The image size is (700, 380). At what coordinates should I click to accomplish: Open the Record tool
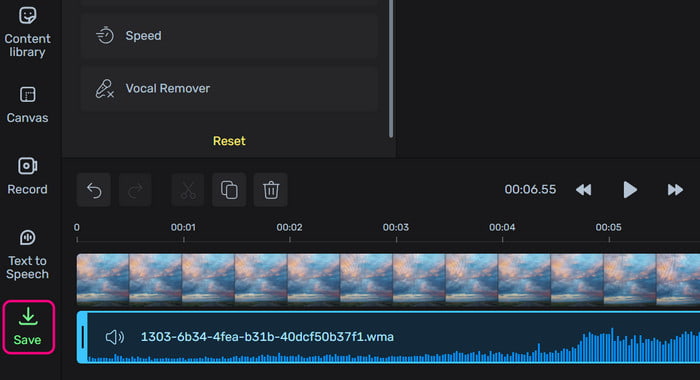[27, 176]
